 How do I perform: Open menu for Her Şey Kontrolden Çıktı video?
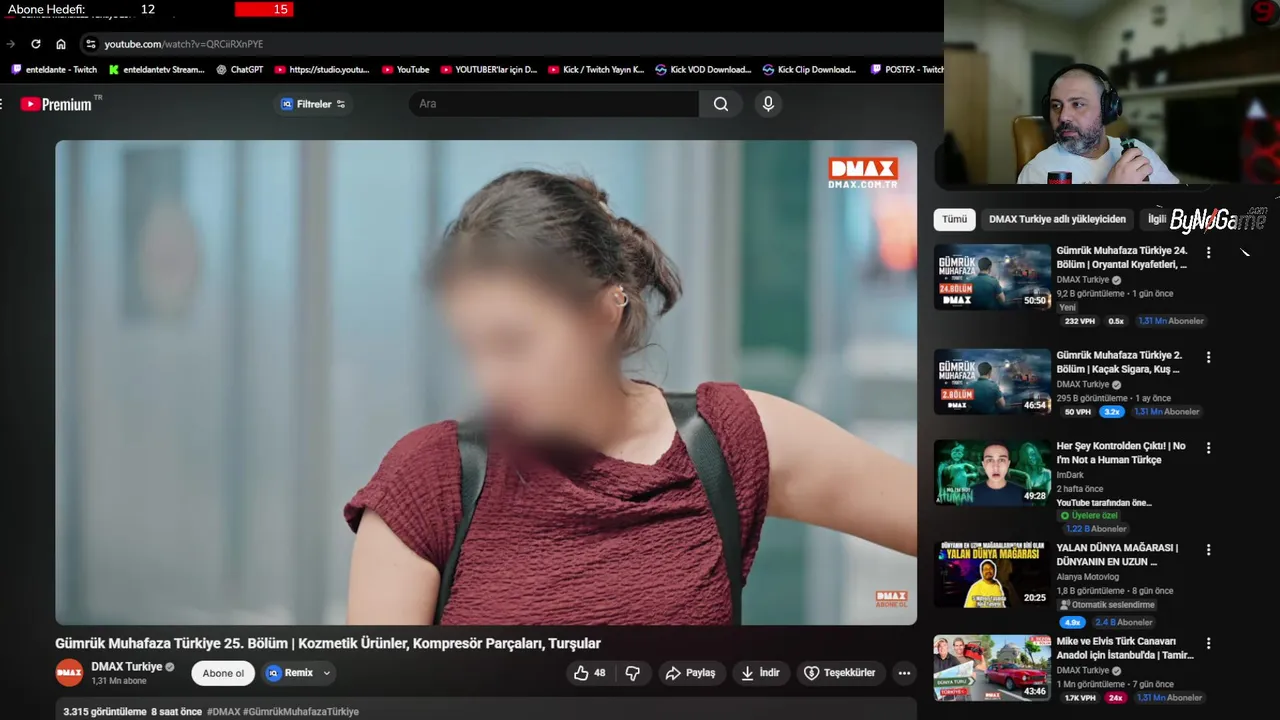coord(1208,448)
